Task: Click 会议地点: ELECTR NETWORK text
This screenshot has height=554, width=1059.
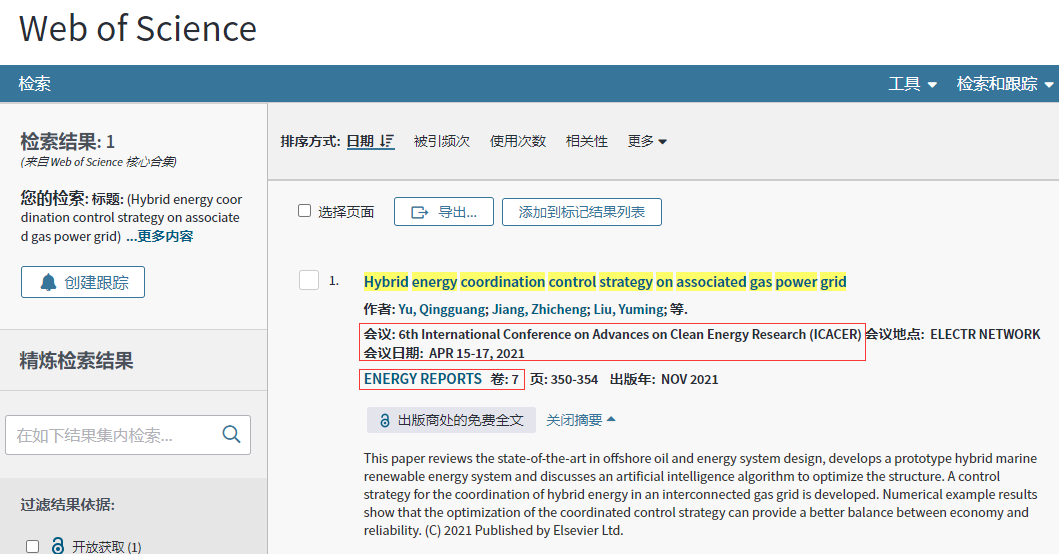Action: (953, 334)
